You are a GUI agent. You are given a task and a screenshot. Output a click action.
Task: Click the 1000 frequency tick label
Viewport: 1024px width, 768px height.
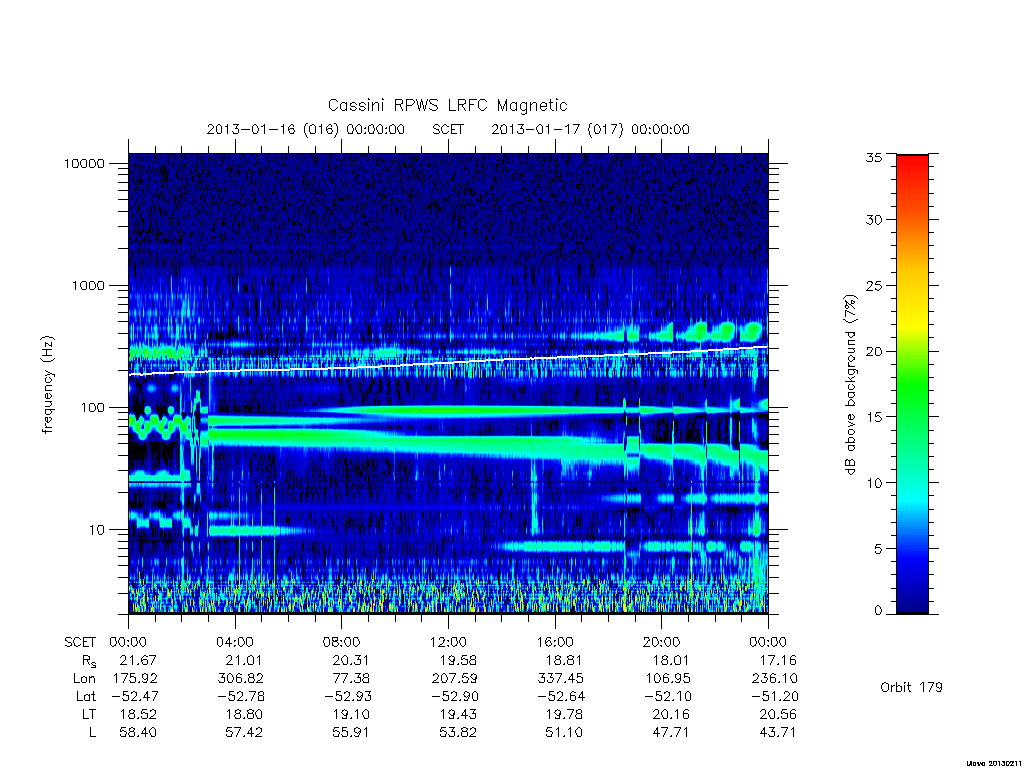pyautogui.click(x=88, y=285)
